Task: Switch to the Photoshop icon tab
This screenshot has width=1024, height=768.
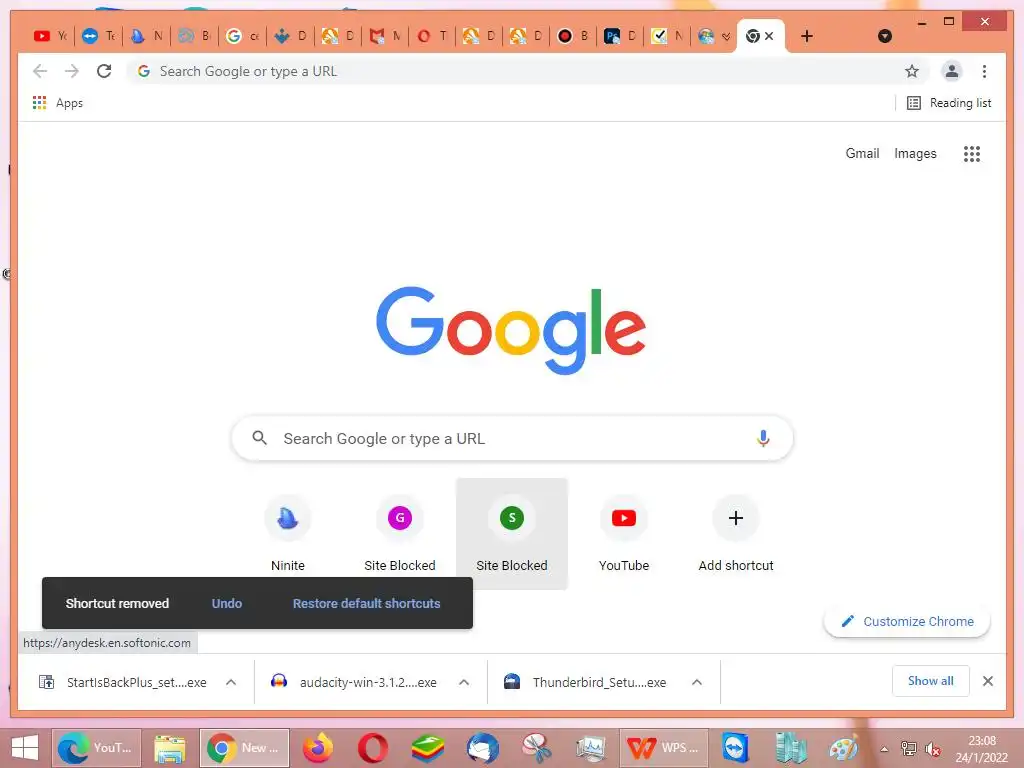Action: (x=620, y=36)
